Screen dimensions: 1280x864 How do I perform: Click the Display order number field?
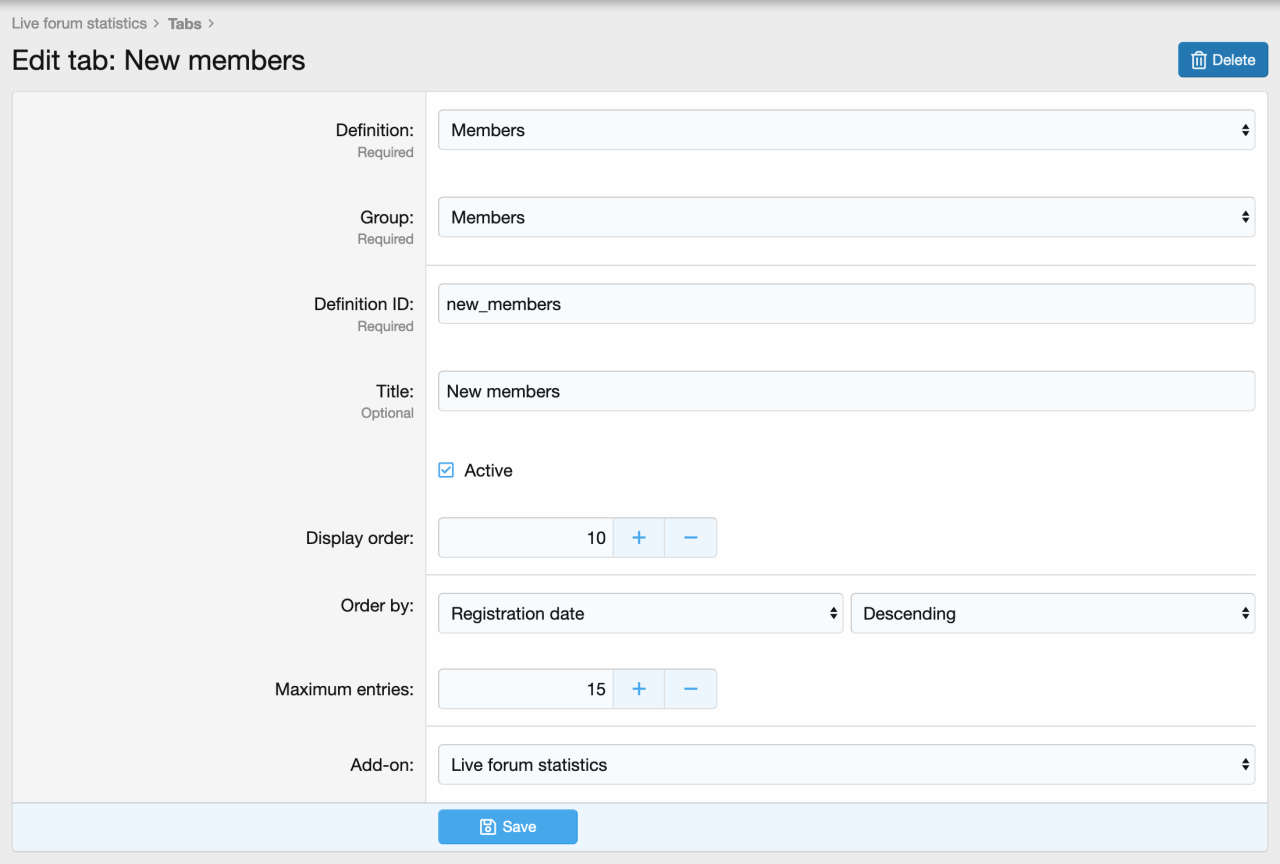(526, 538)
